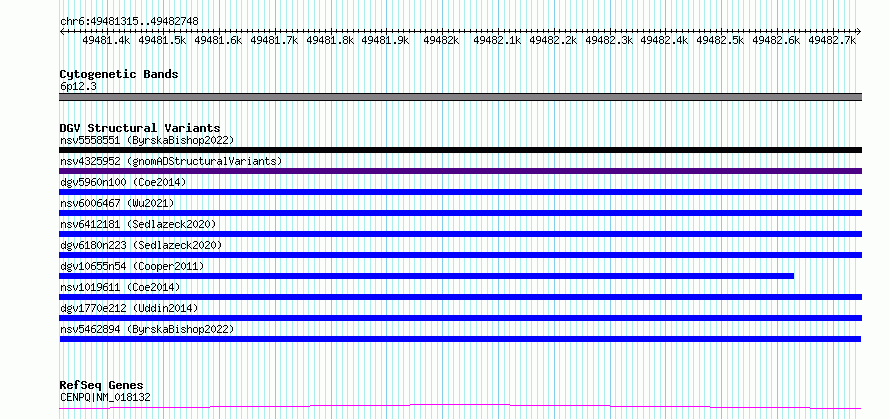The width and height of the screenshot is (890, 419).
Task: Click the 49481.4k ruler tick label
Action: (106, 40)
